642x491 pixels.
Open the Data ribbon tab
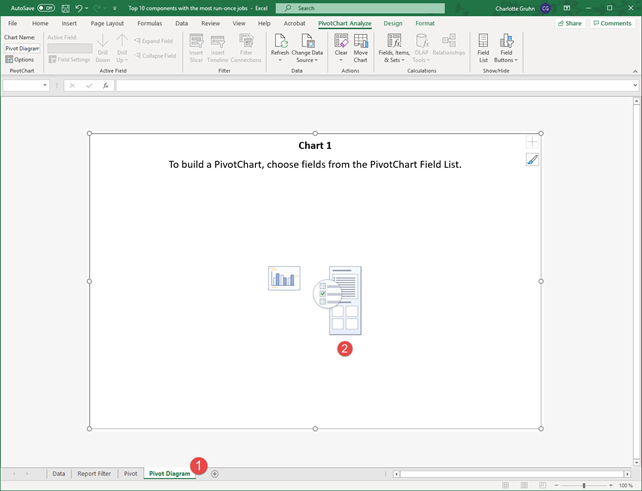coord(181,23)
